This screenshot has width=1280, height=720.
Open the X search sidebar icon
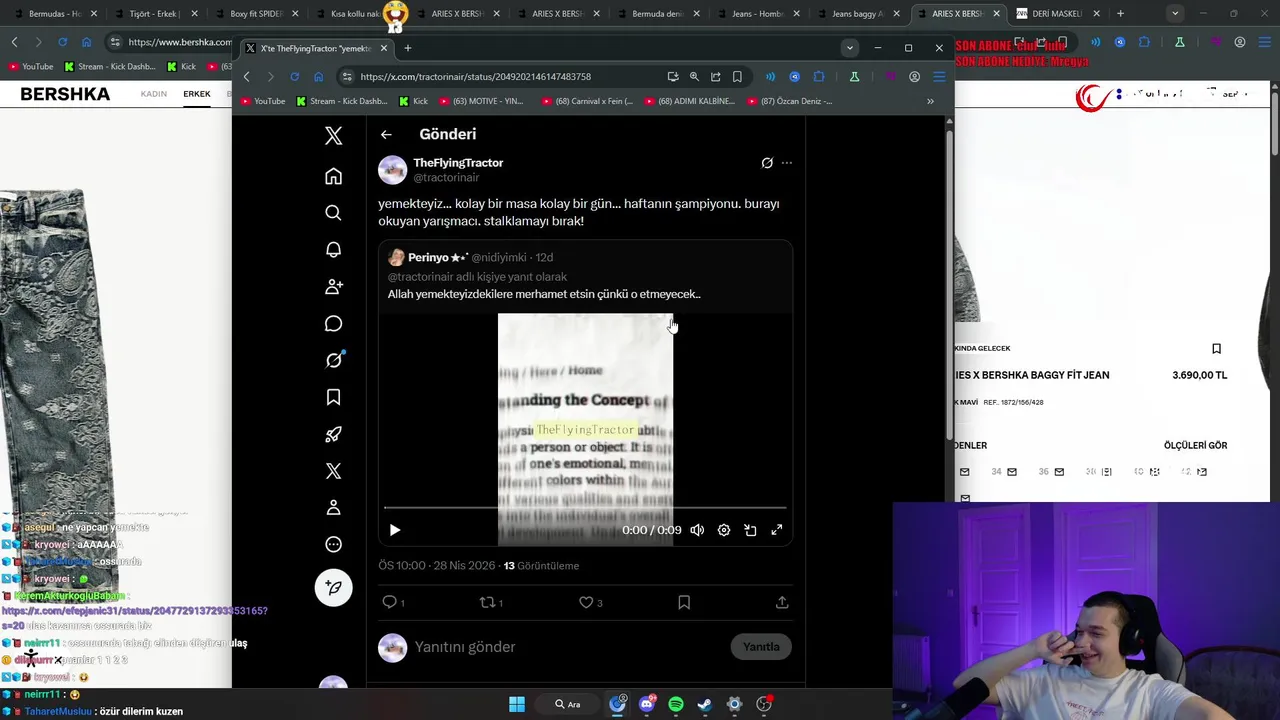click(333, 213)
